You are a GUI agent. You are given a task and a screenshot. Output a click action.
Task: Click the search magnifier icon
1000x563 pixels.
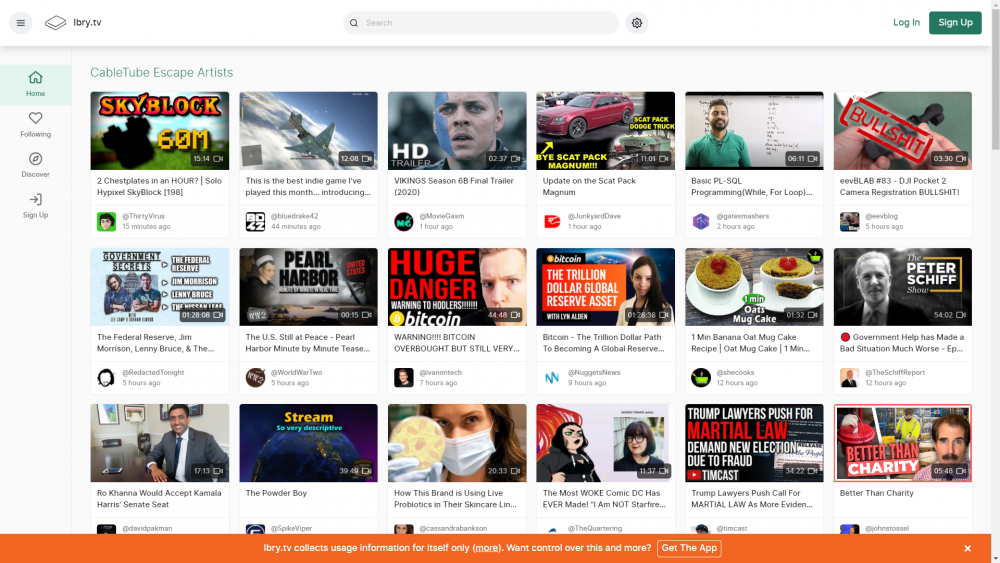pyautogui.click(x=354, y=23)
